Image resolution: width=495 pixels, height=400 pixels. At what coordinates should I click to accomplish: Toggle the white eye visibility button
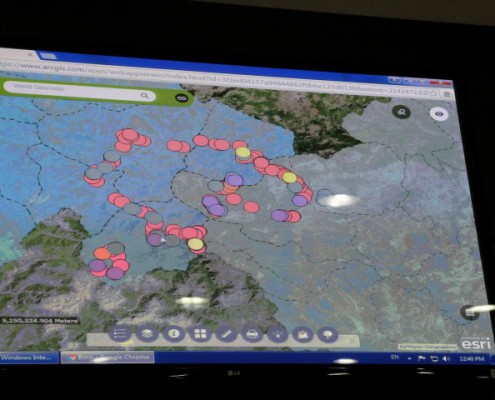(x=439, y=114)
